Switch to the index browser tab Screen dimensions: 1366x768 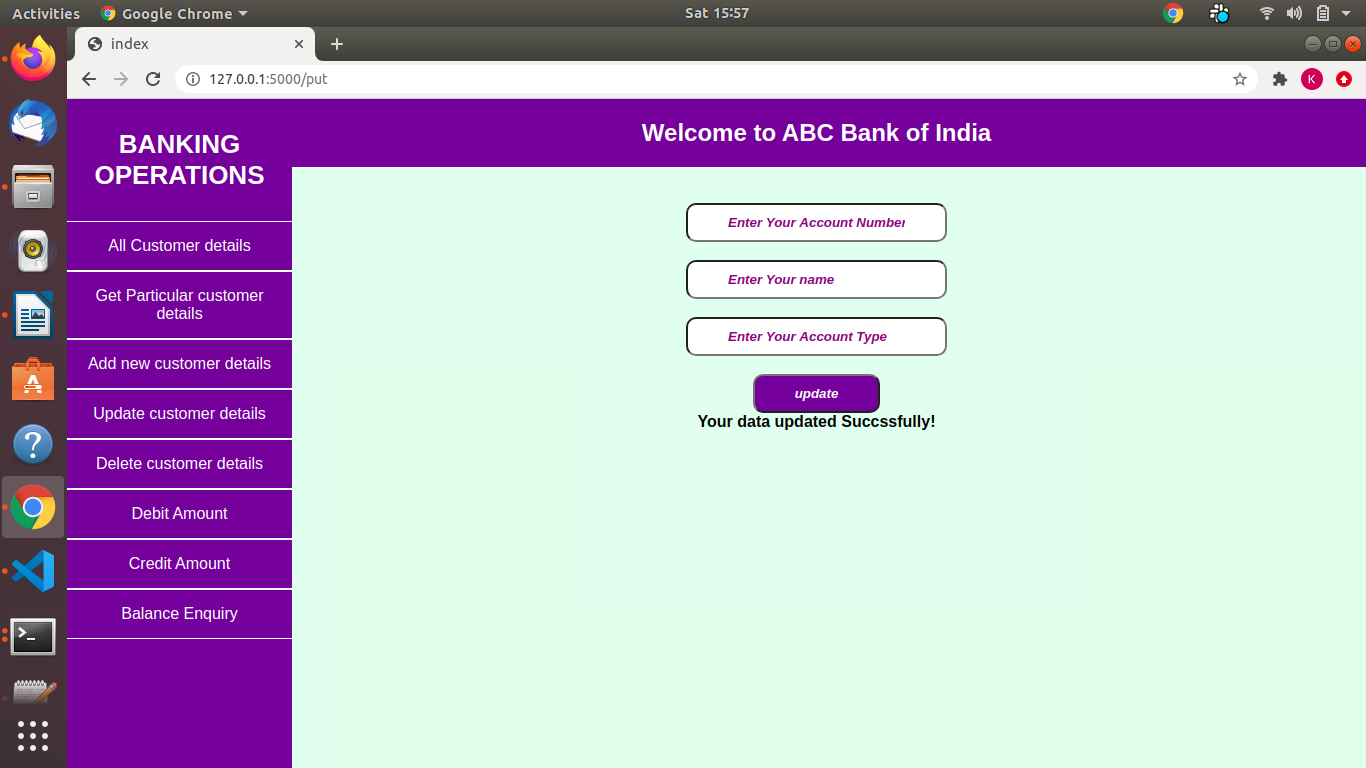click(180, 44)
